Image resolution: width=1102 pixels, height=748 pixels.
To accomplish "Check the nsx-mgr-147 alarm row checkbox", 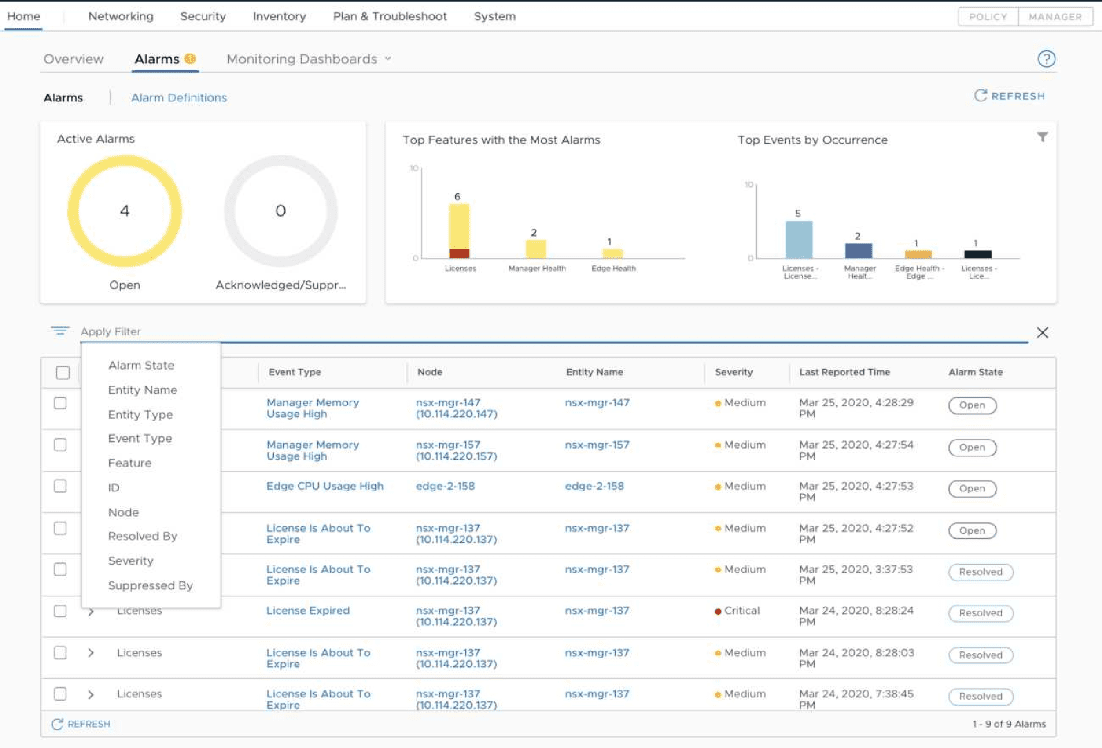I will pyautogui.click(x=60, y=404).
